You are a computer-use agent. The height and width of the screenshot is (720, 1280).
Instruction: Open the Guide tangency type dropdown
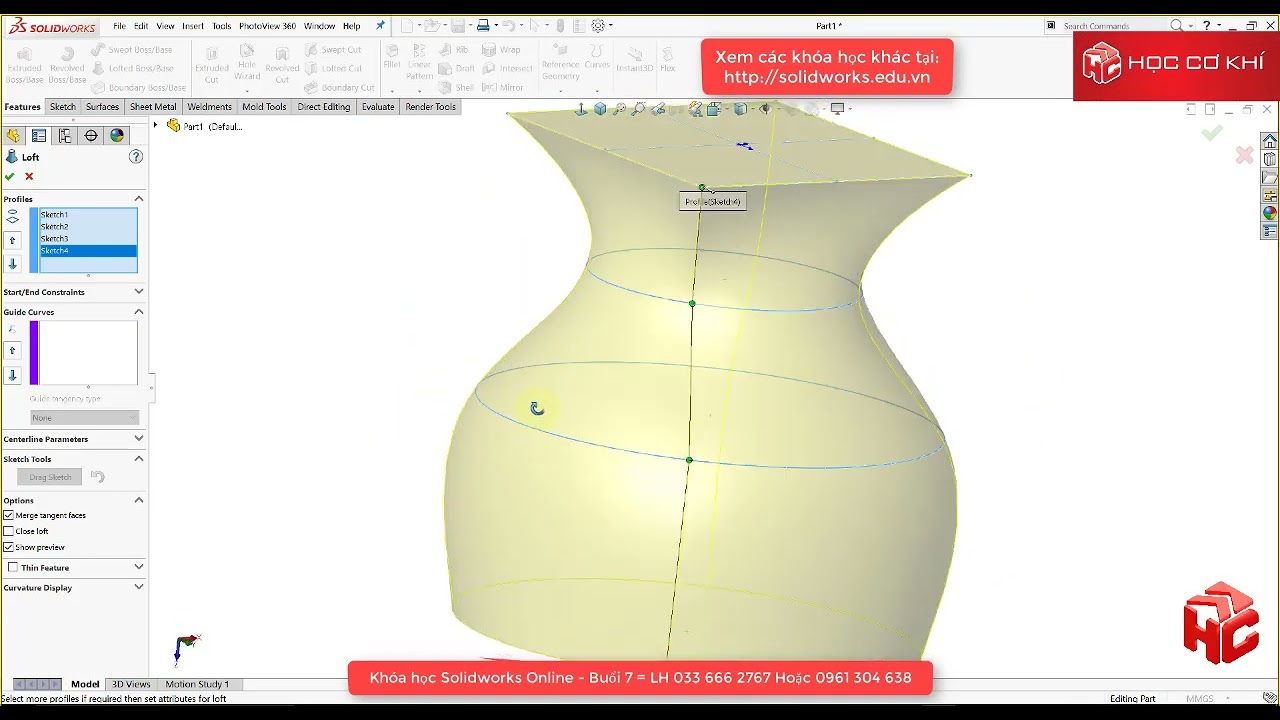[x=84, y=418]
